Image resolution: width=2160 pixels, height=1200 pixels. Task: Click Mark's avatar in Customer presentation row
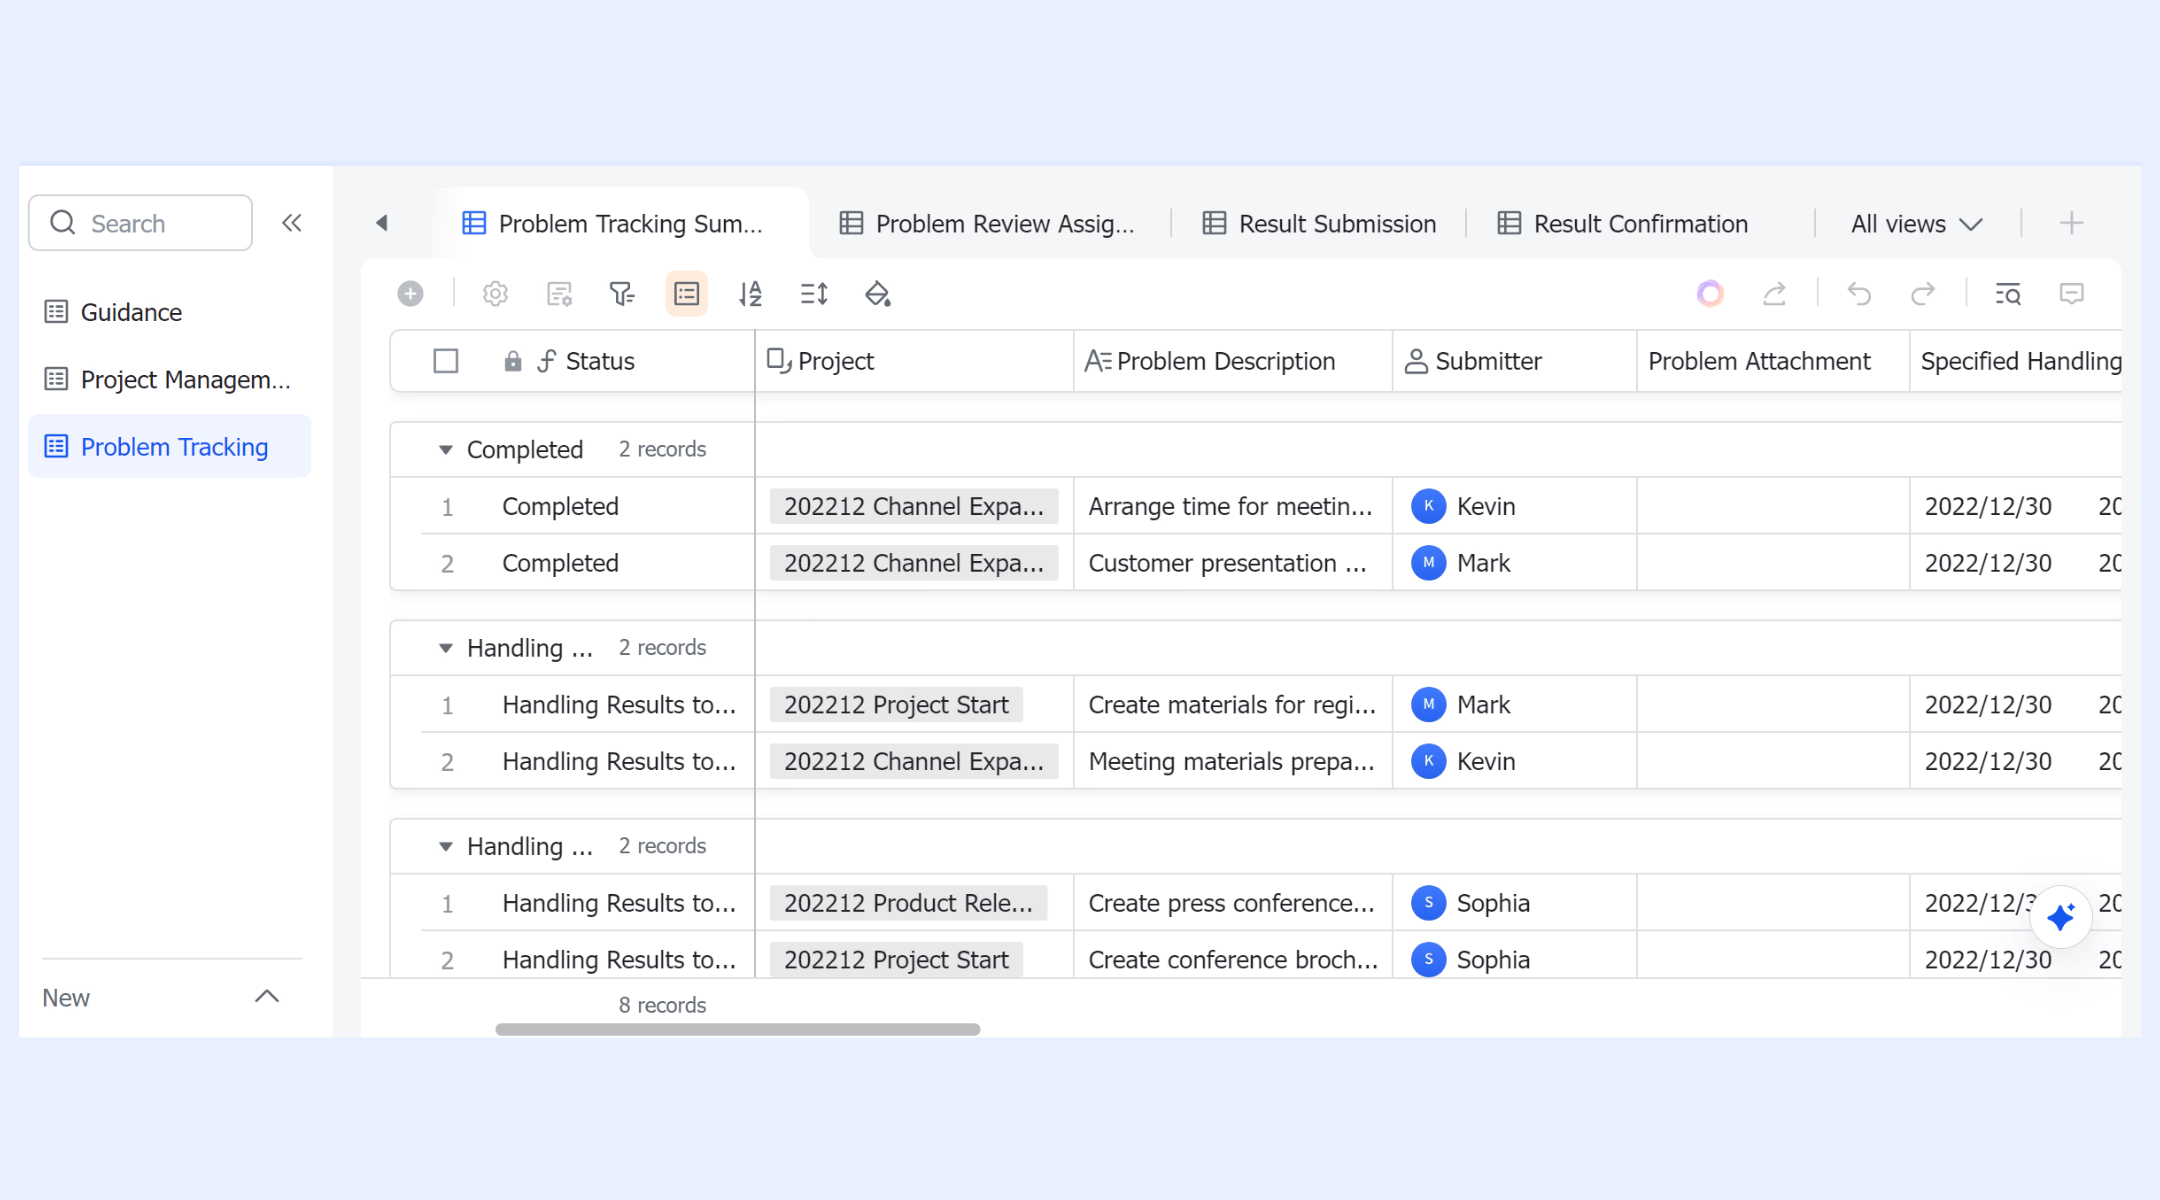coord(1428,563)
